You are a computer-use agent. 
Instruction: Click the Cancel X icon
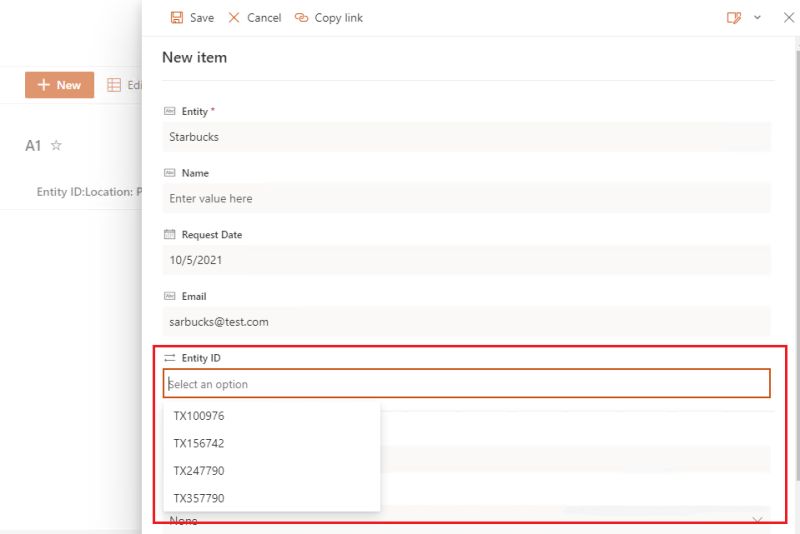point(234,18)
